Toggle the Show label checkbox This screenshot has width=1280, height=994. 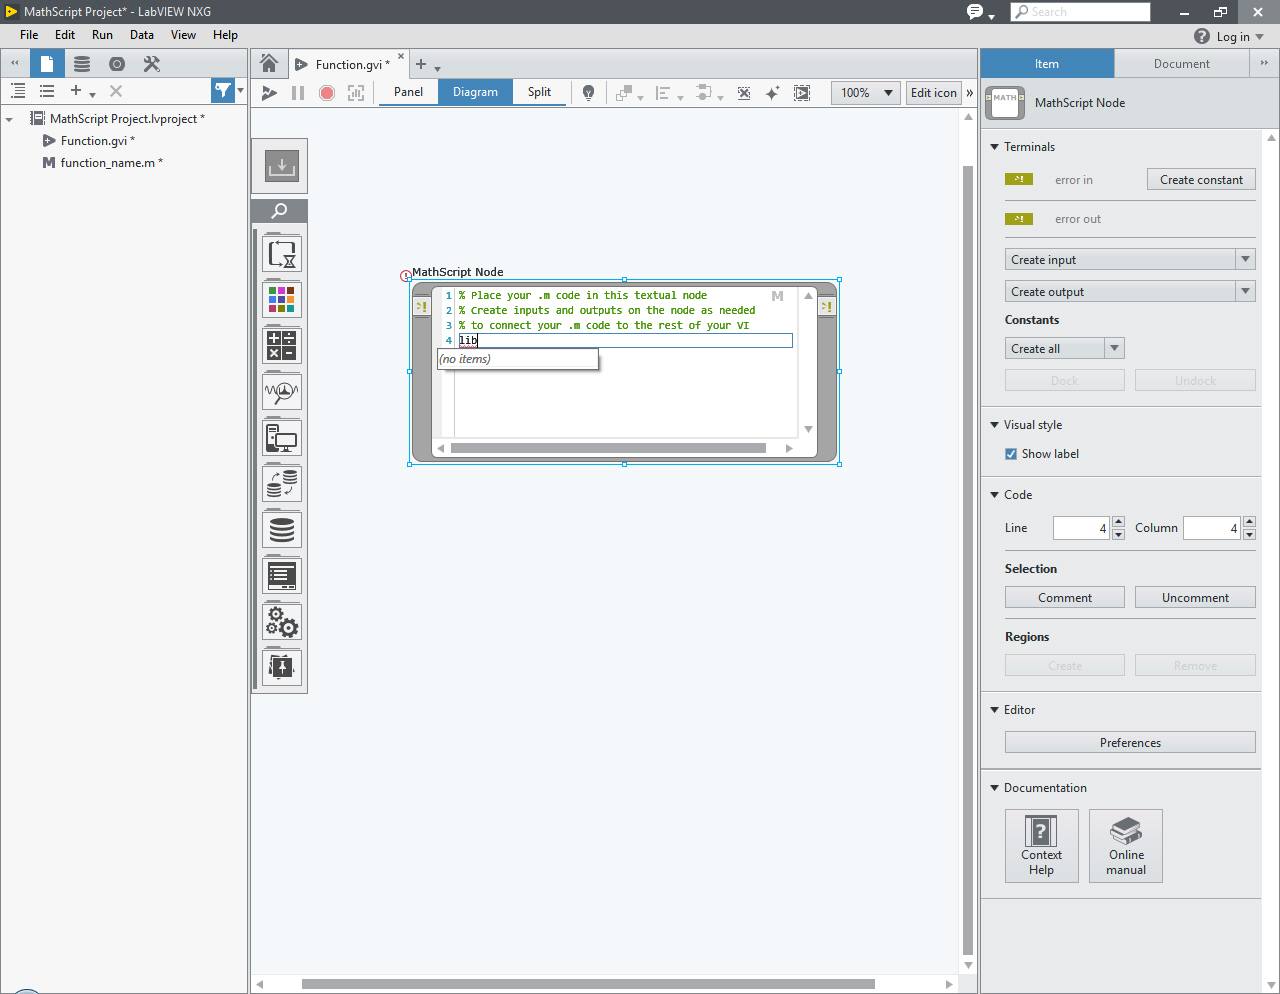(x=1011, y=454)
